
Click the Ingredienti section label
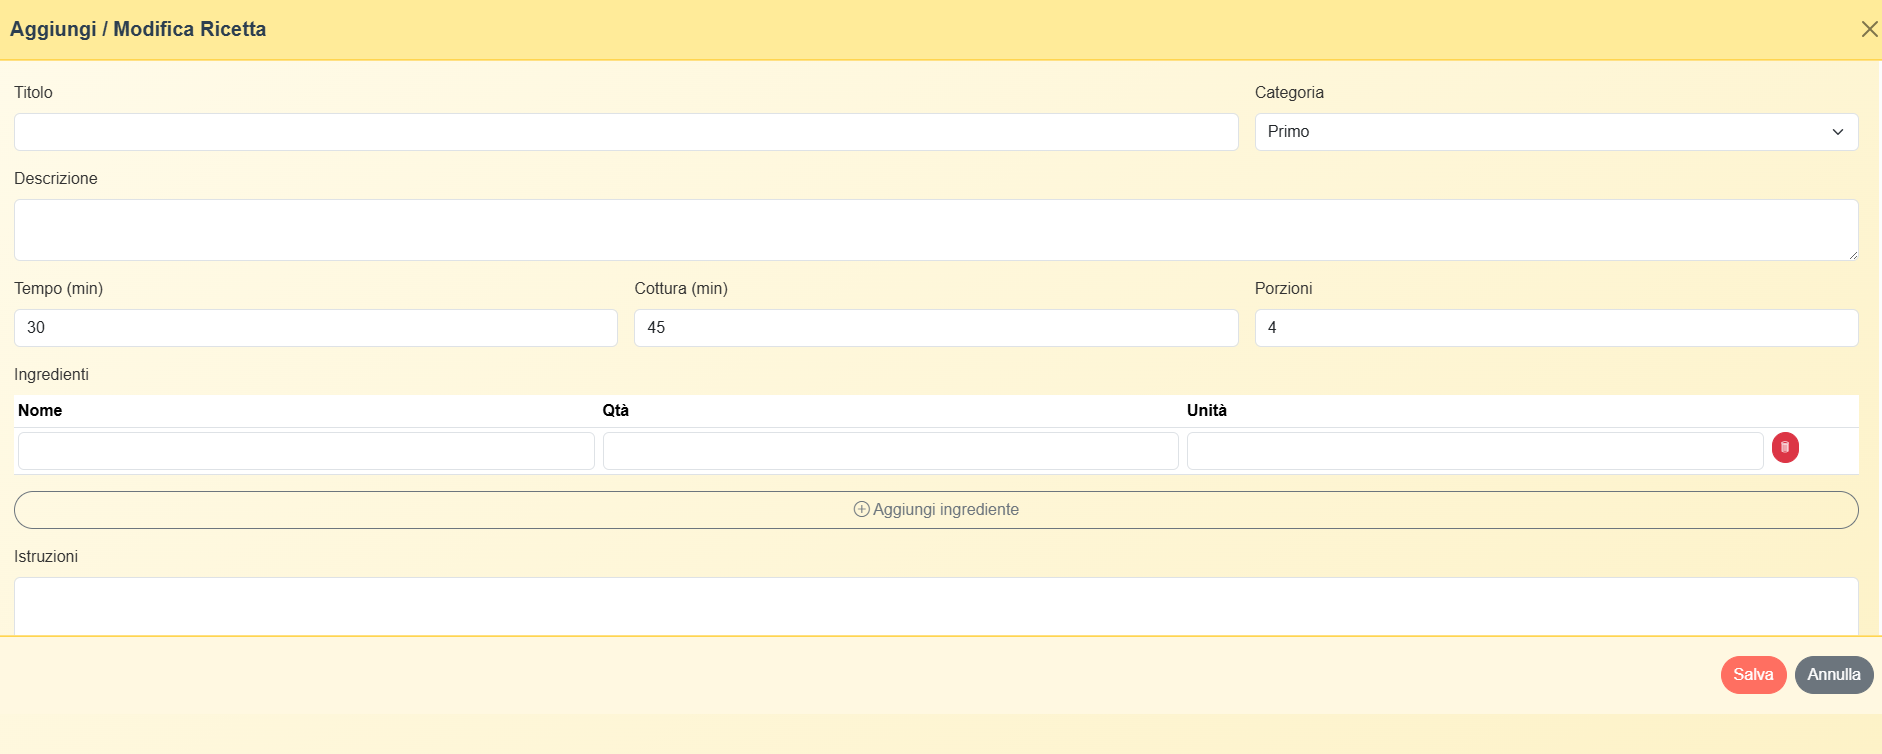[x=51, y=374]
